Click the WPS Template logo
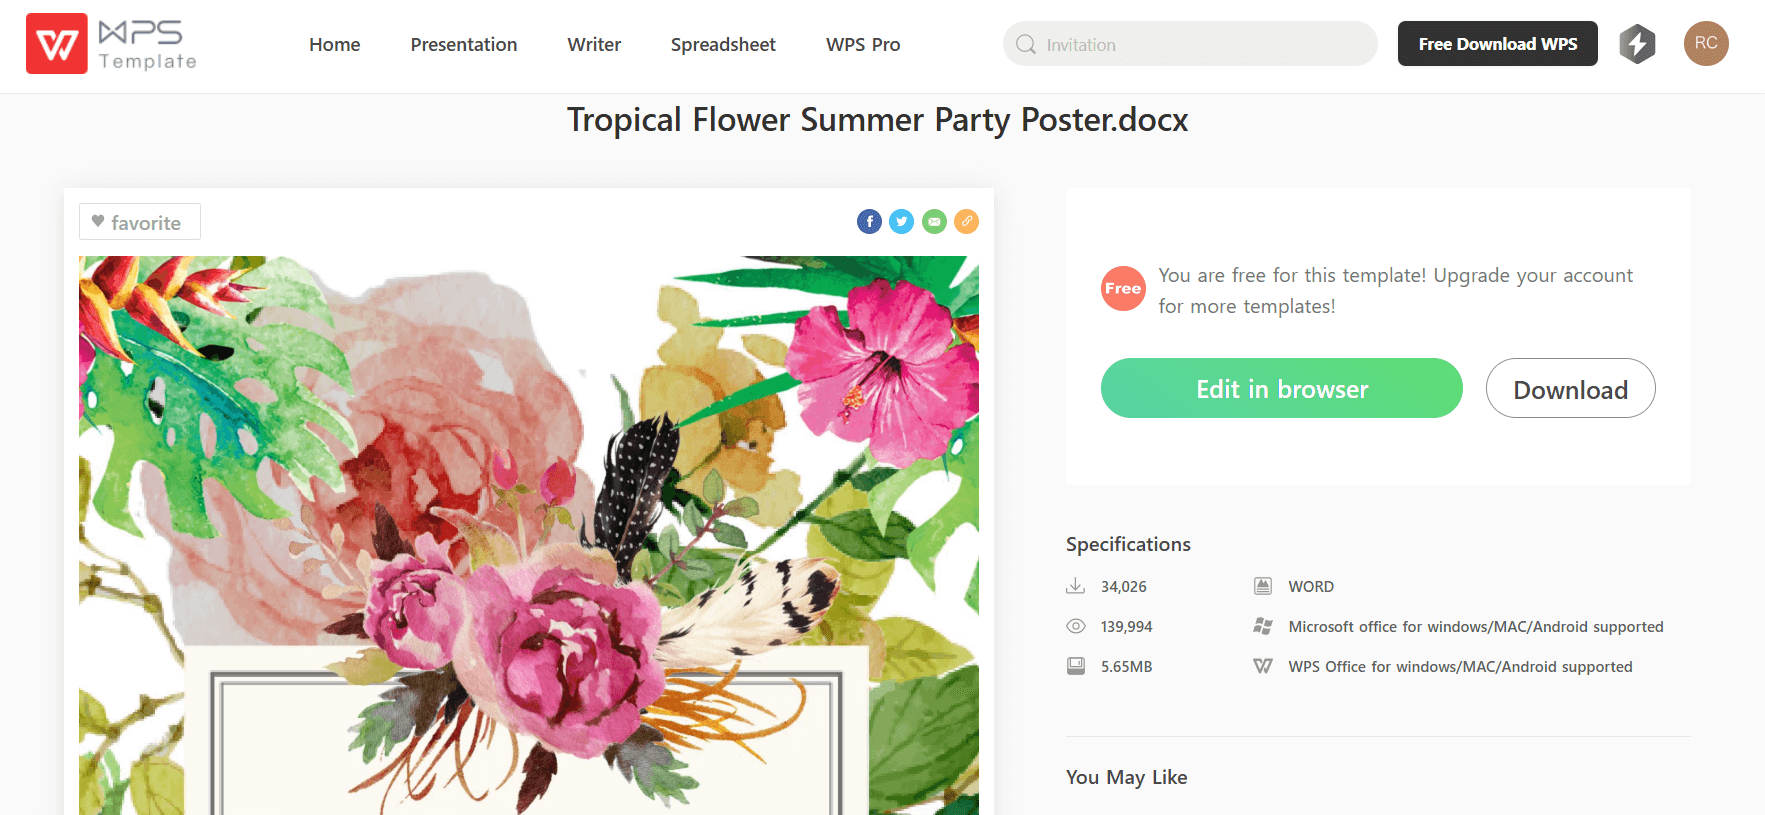1765x815 pixels. [x=111, y=44]
